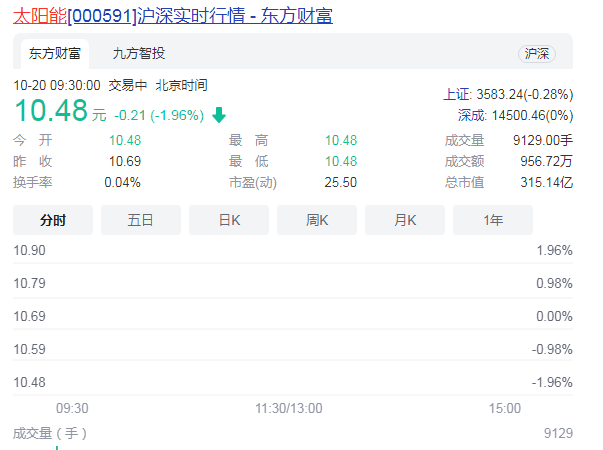This screenshot has width=603, height=450.
Task: Select the 1年 chart tab
Action: 493,220
